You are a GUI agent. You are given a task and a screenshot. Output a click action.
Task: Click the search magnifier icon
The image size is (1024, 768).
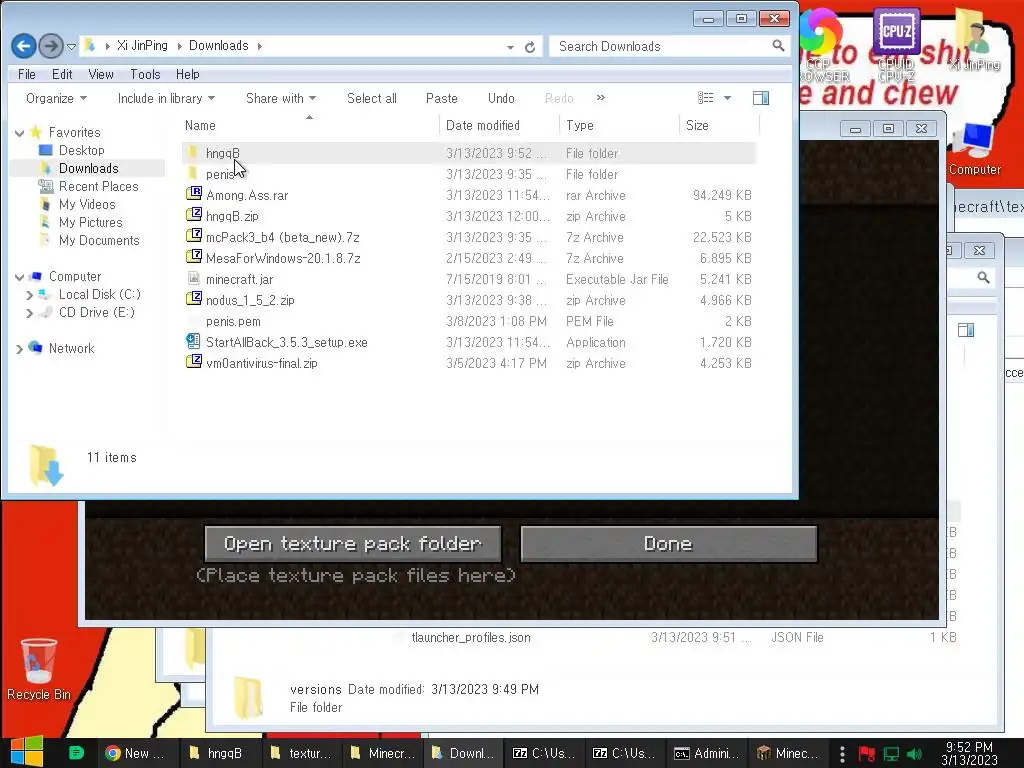point(778,46)
